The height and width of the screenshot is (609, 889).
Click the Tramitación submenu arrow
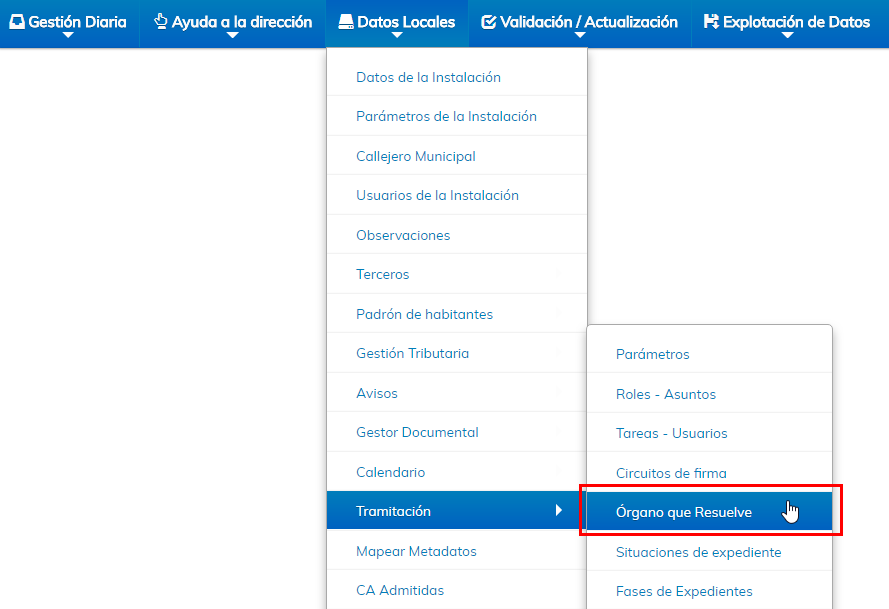pyautogui.click(x=559, y=510)
